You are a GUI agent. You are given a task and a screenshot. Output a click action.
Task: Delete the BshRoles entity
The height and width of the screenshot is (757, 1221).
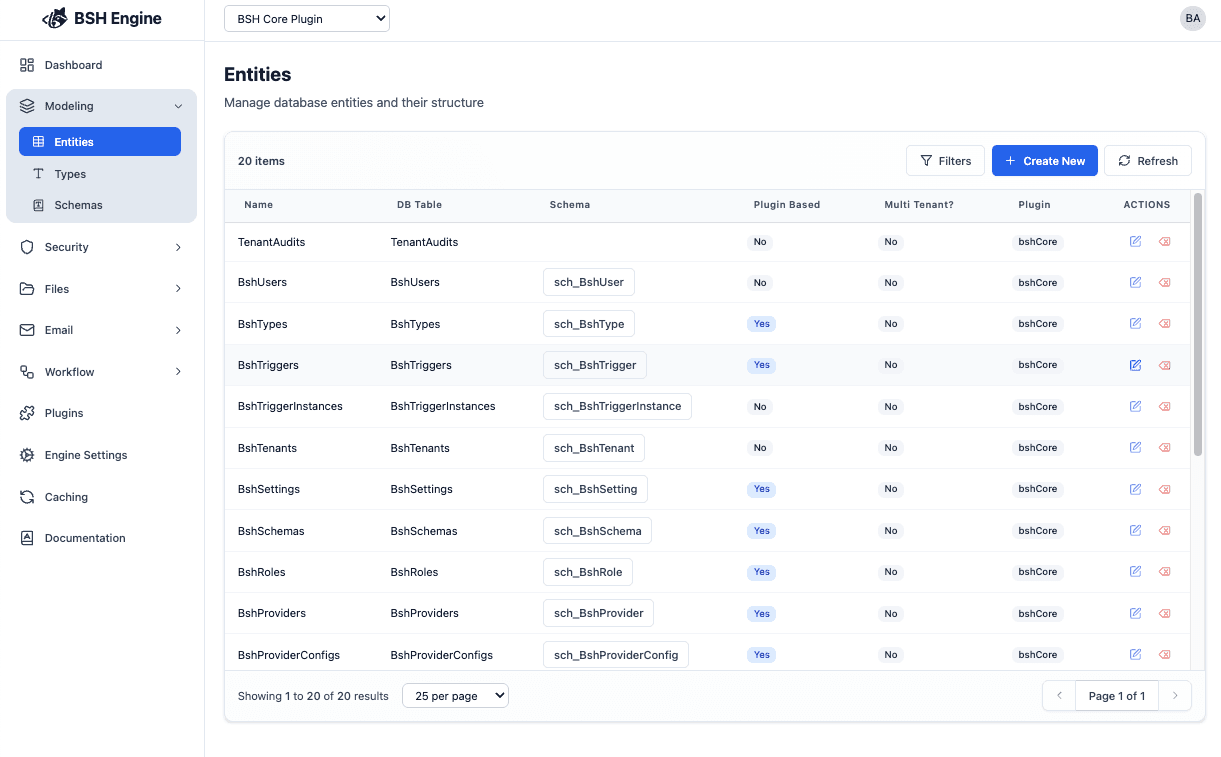pyautogui.click(x=1164, y=572)
